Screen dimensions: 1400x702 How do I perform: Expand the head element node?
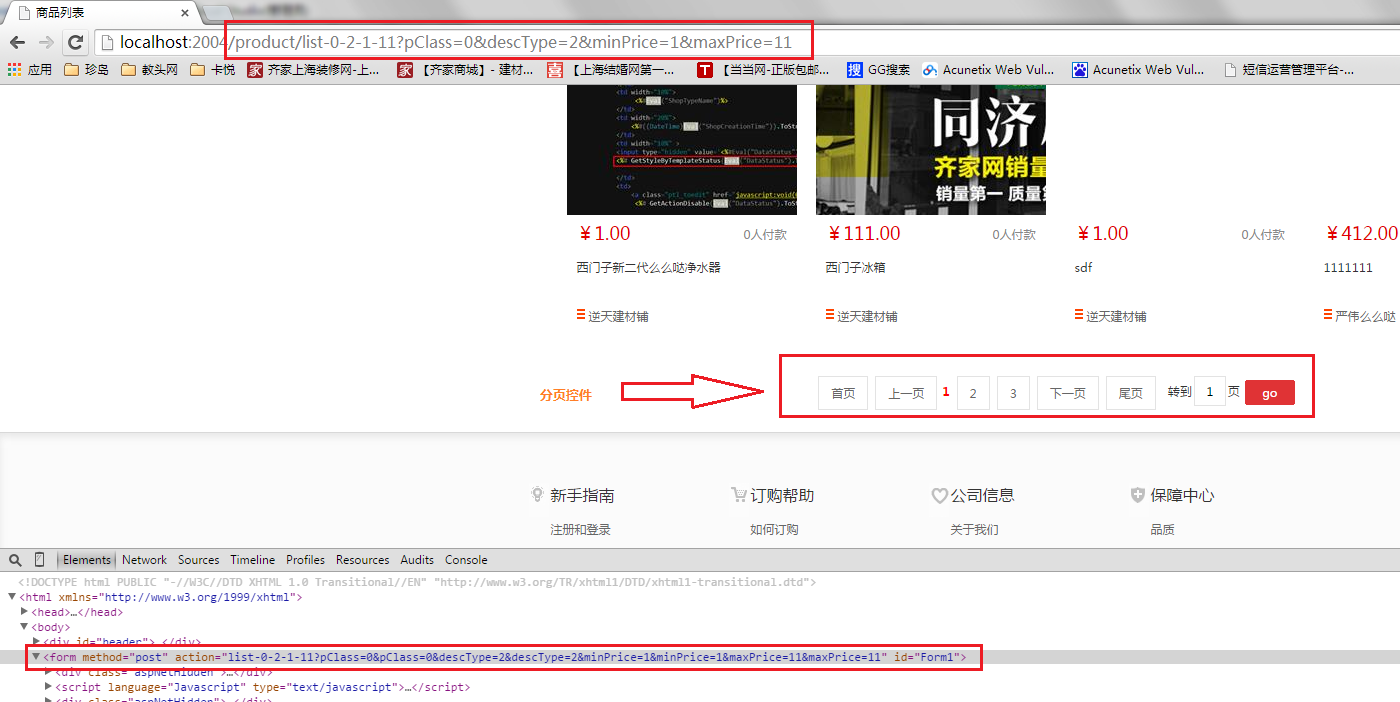pyautogui.click(x=24, y=612)
